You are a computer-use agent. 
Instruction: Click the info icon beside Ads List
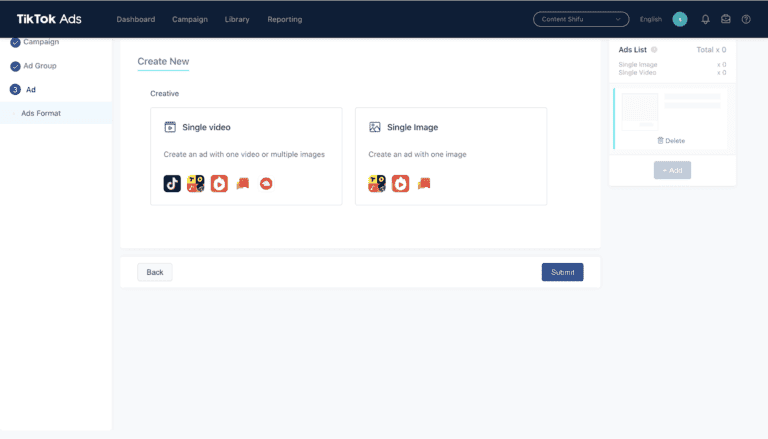654,49
